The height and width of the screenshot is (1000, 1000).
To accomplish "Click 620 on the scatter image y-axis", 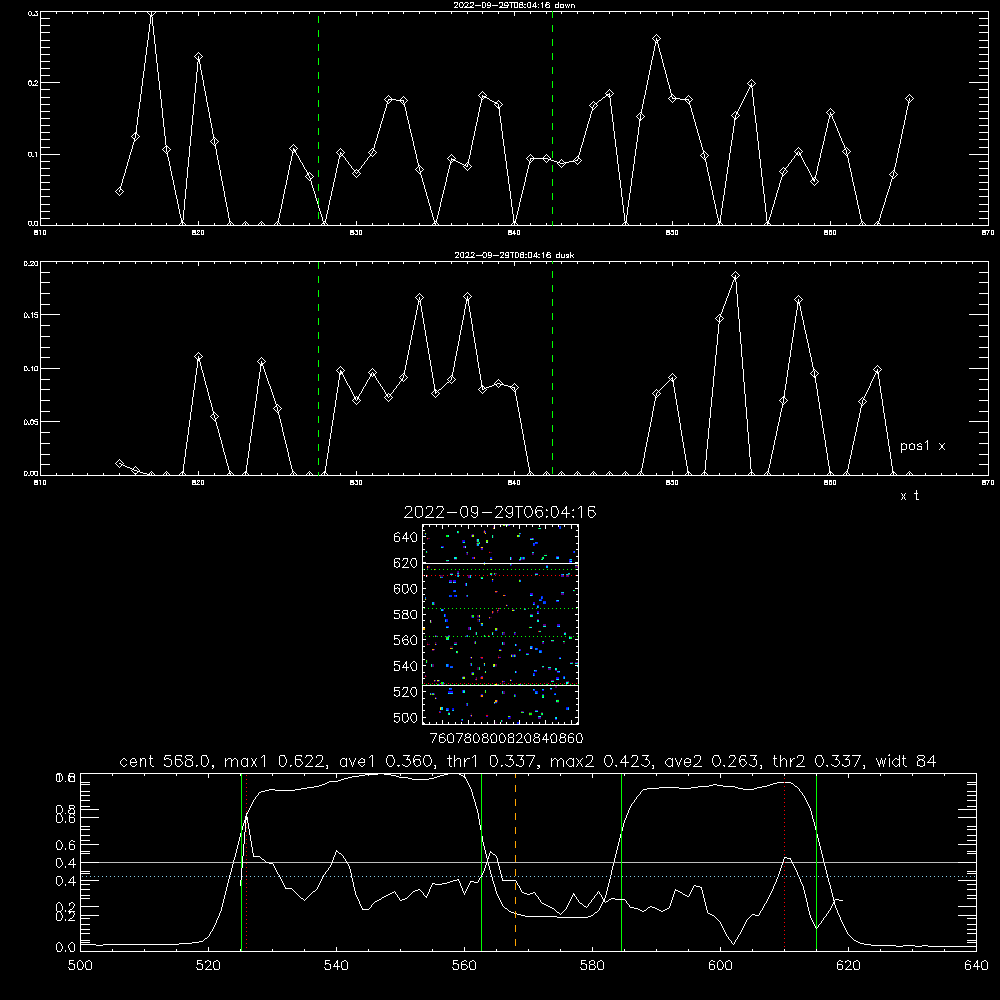I will (x=406, y=563).
